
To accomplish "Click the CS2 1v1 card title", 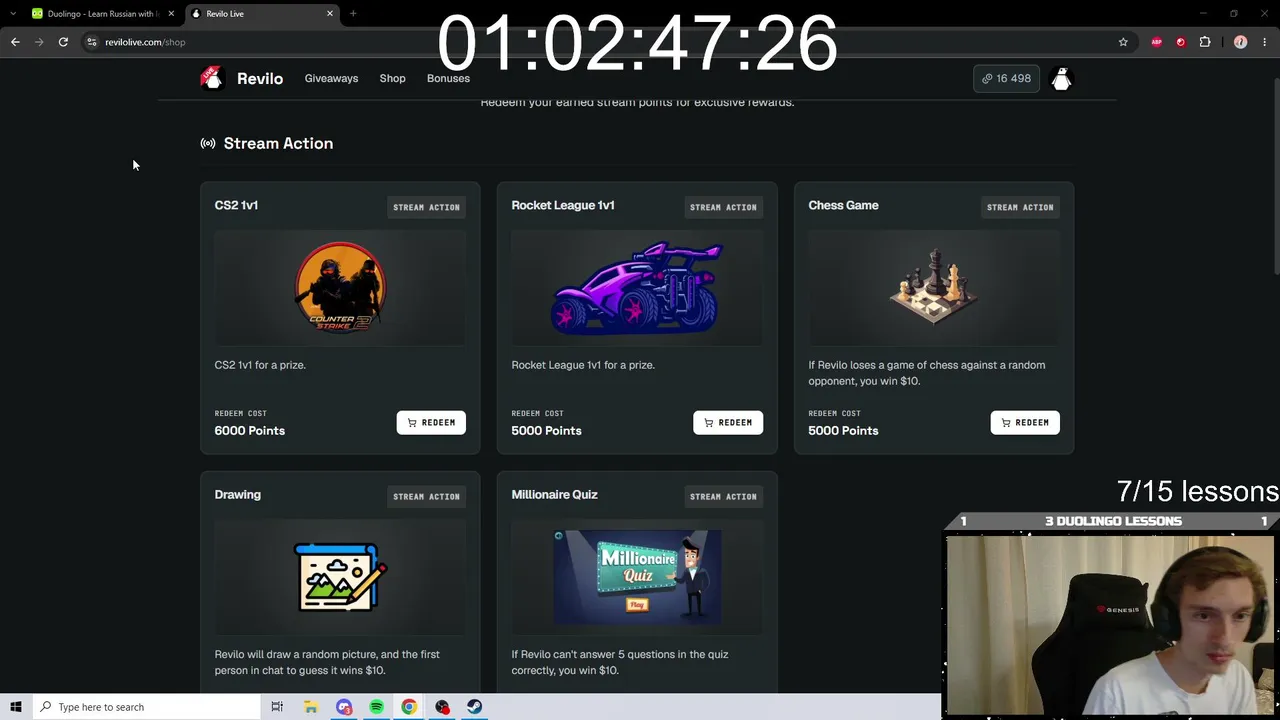I will pyautogui.click(x=236, y=205).
